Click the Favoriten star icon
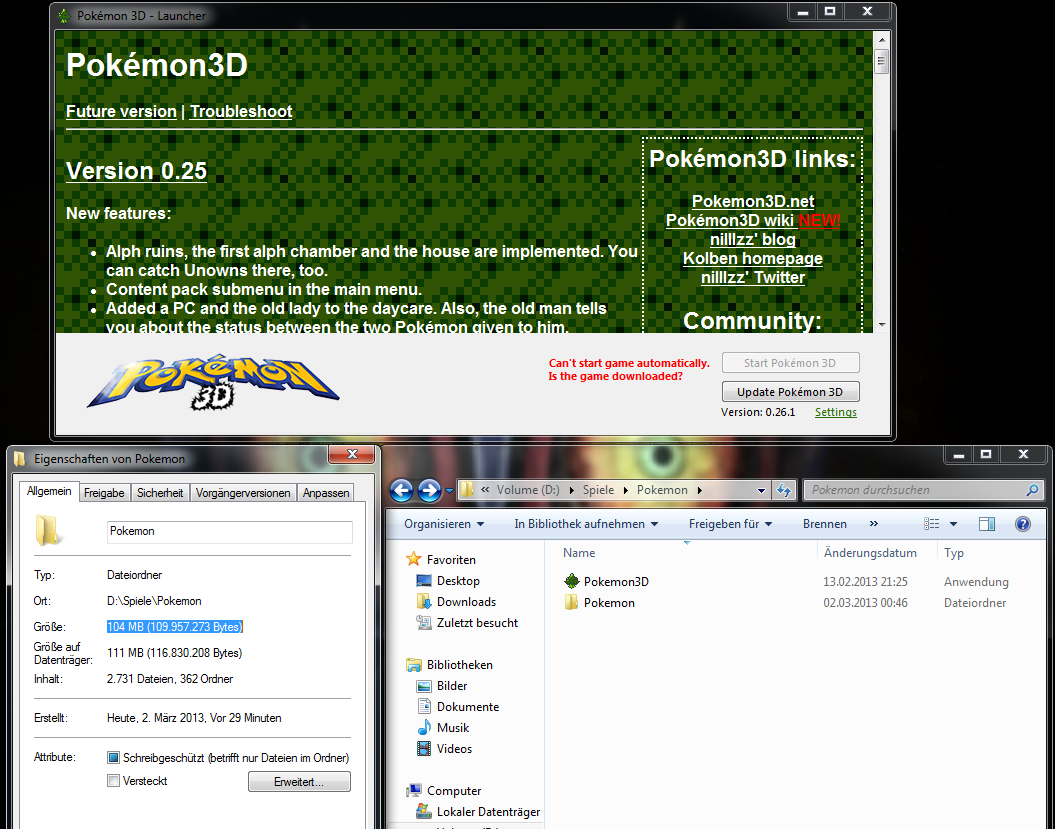Image resolution: width=1055 pixels, height=829 pixels. (x=414, y=559)
